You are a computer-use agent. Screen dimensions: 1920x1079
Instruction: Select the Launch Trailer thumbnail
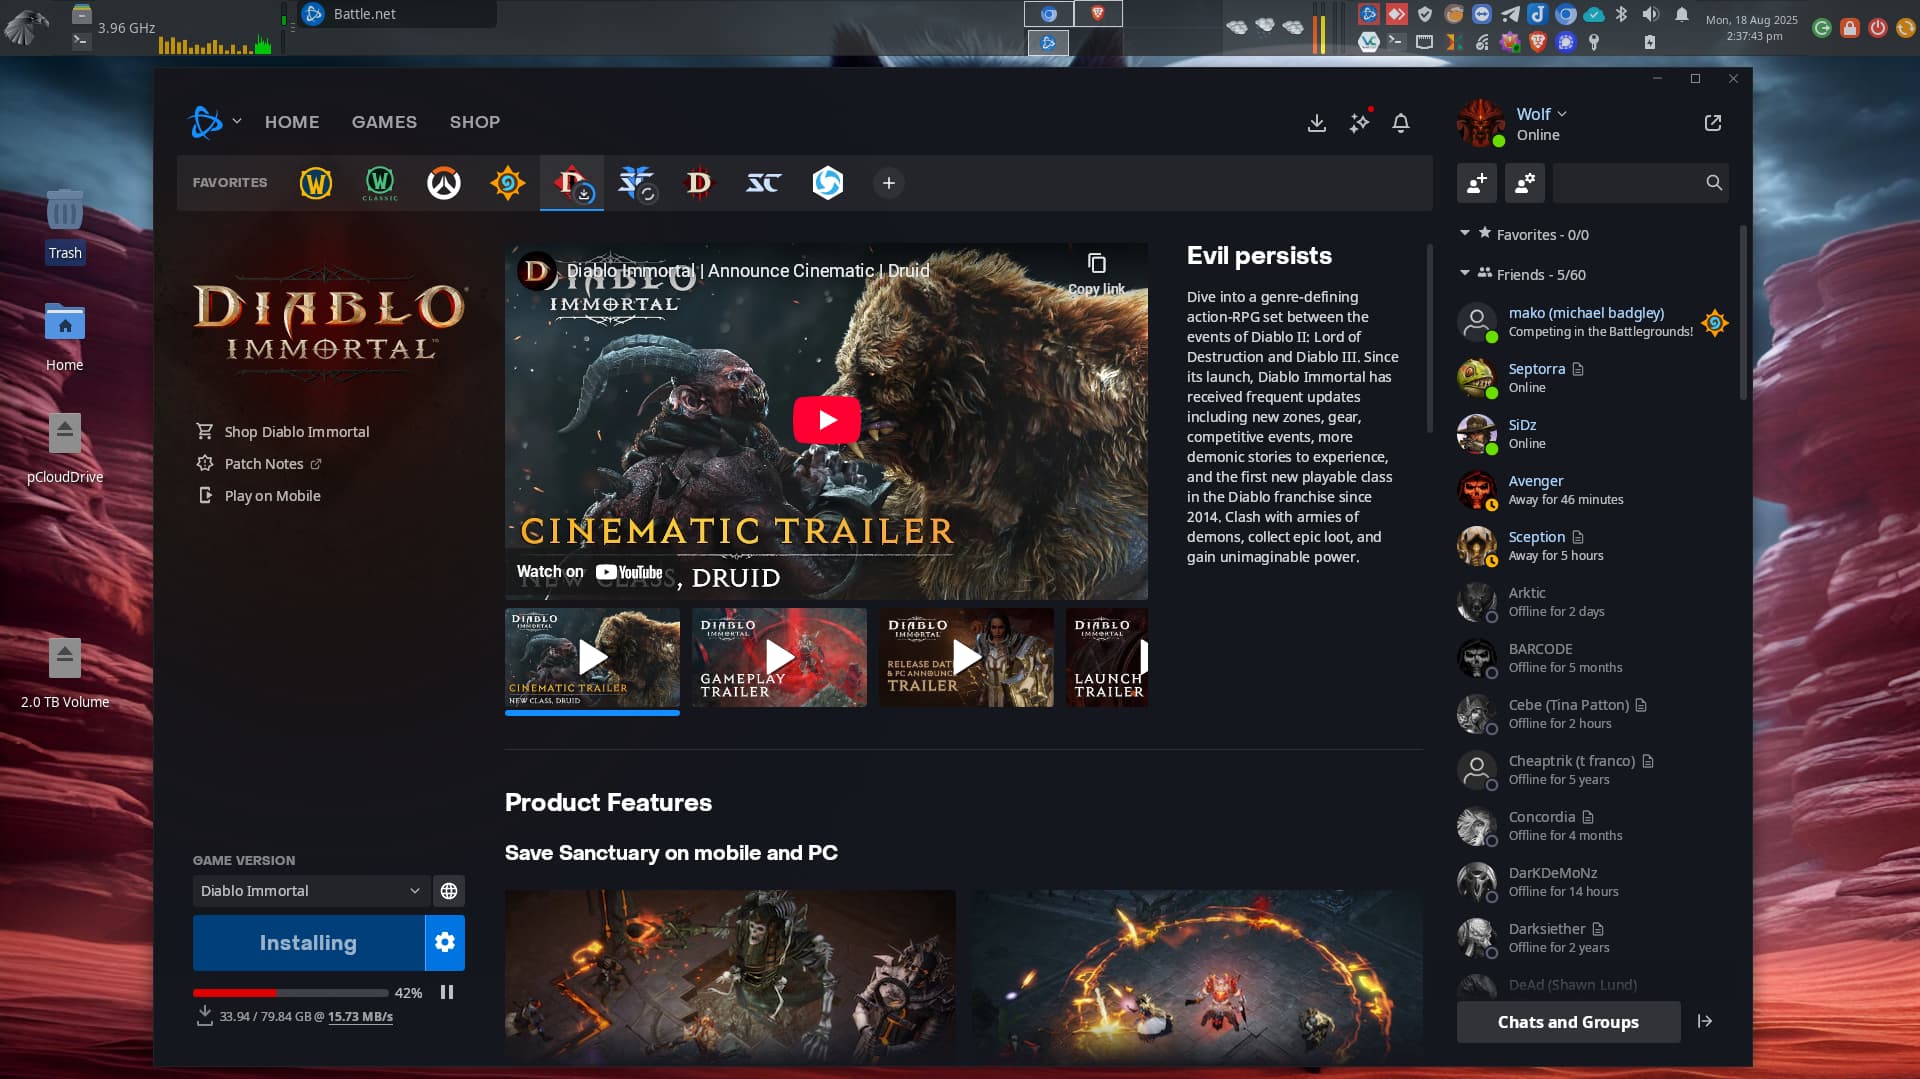pyautogui.click(x=1107, y=657)
